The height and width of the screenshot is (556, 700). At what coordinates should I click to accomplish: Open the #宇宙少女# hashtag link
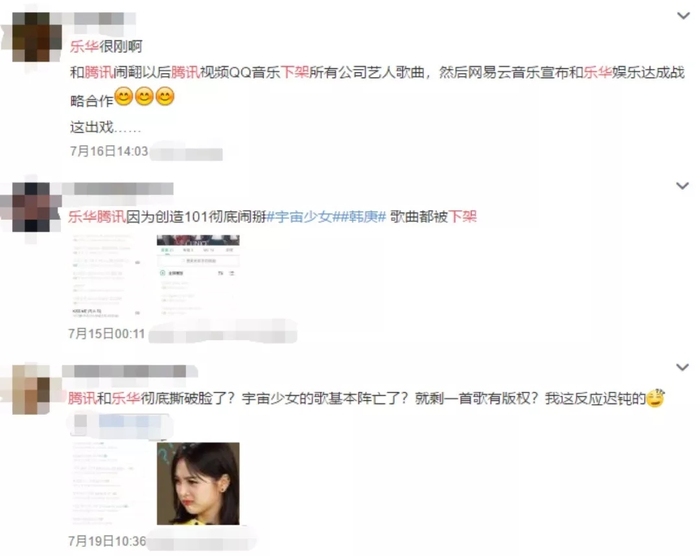[x=300, y=217]
